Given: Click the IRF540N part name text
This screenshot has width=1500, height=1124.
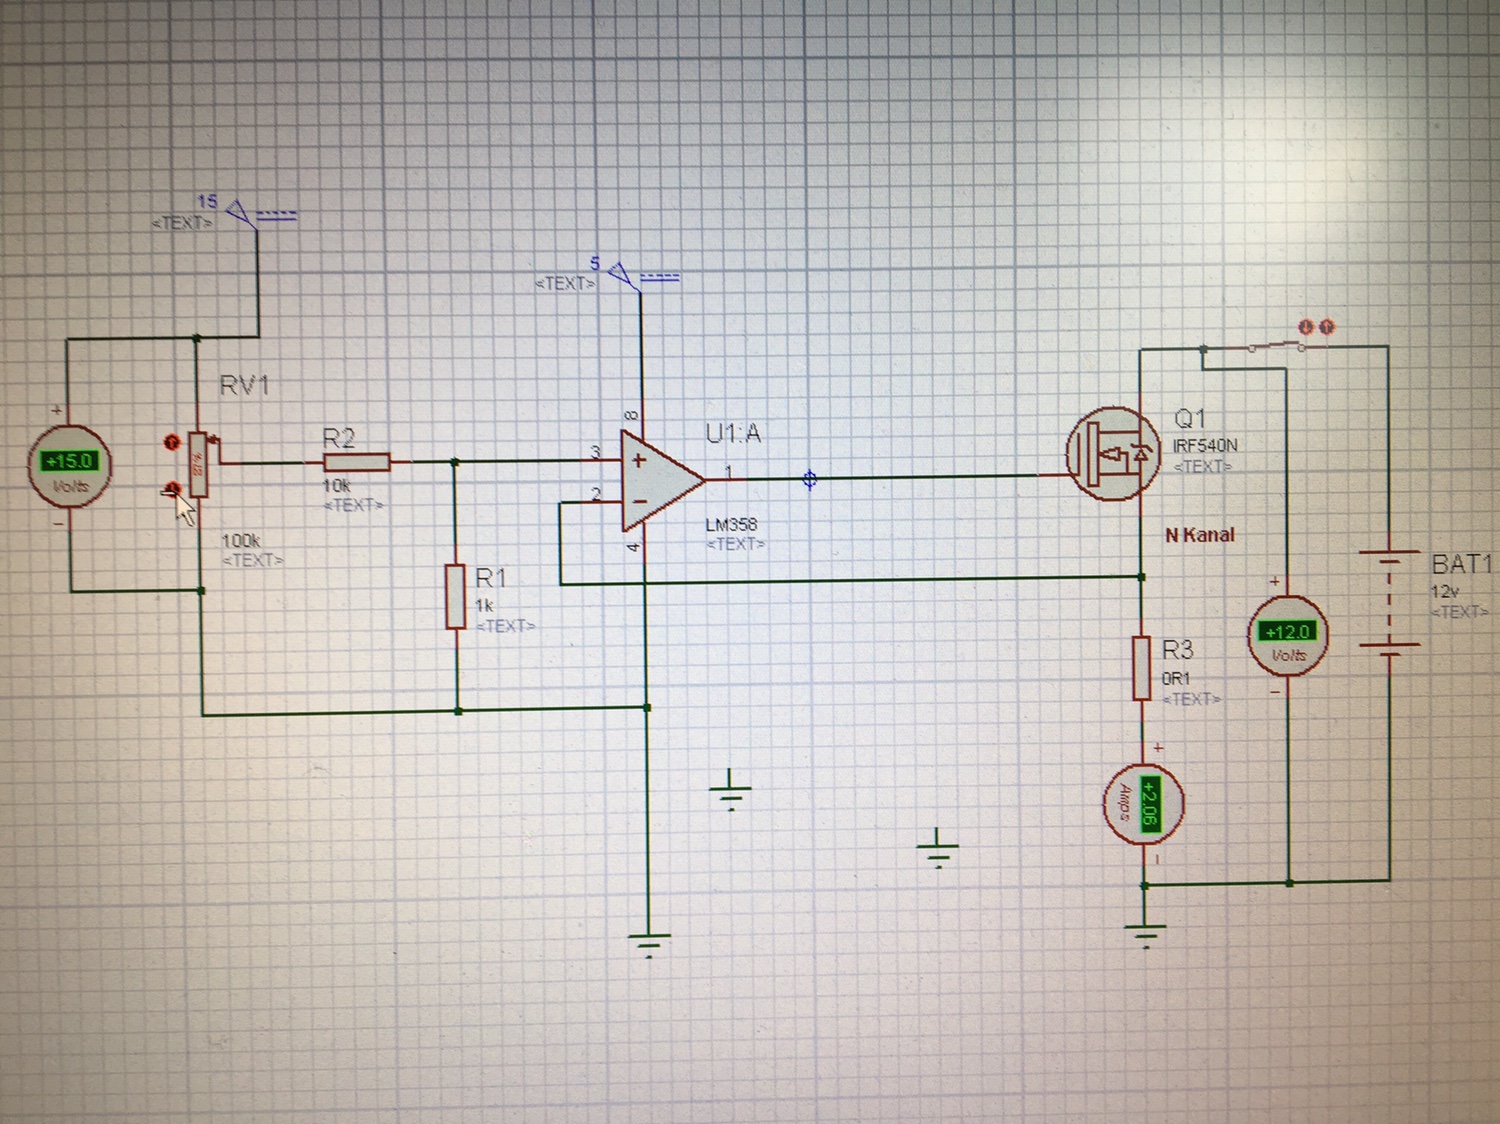Looking at the screenshot, I should [1205, 445].
